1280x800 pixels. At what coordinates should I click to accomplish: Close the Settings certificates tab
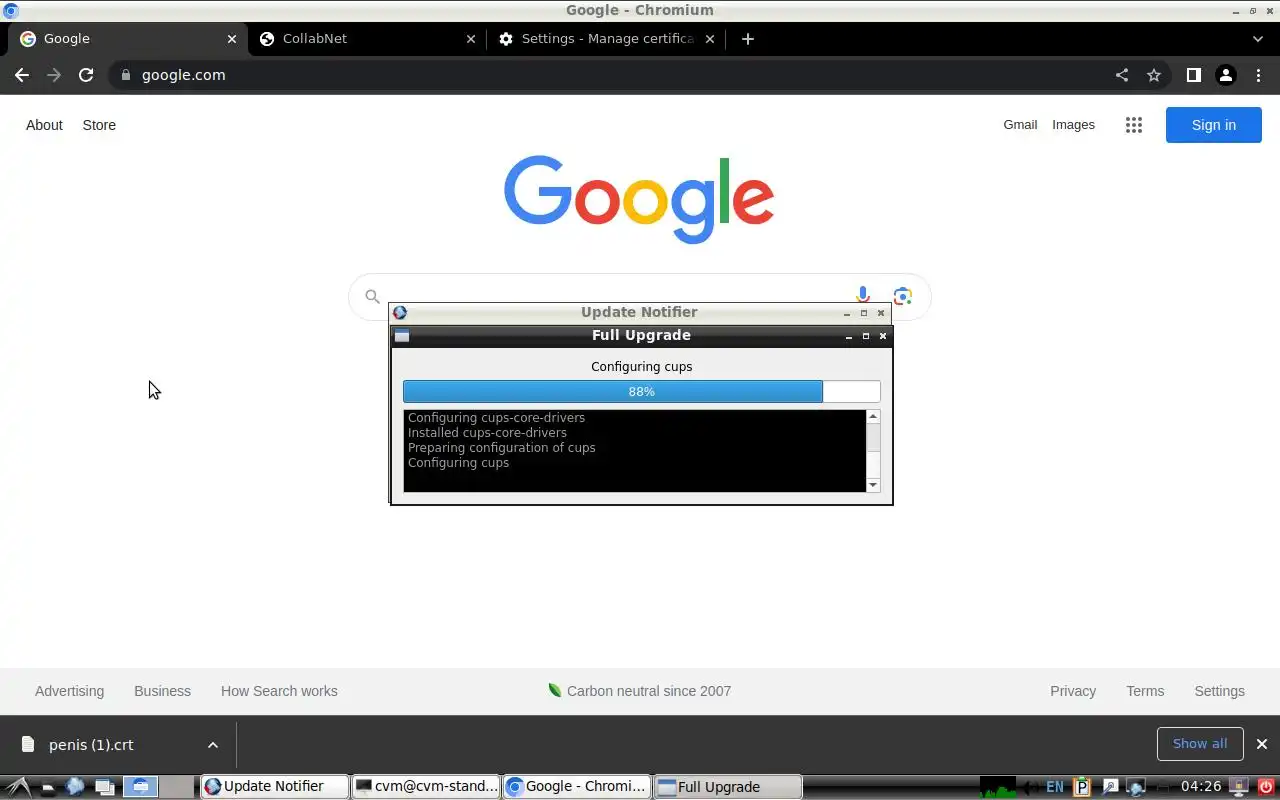coord(710,39)
